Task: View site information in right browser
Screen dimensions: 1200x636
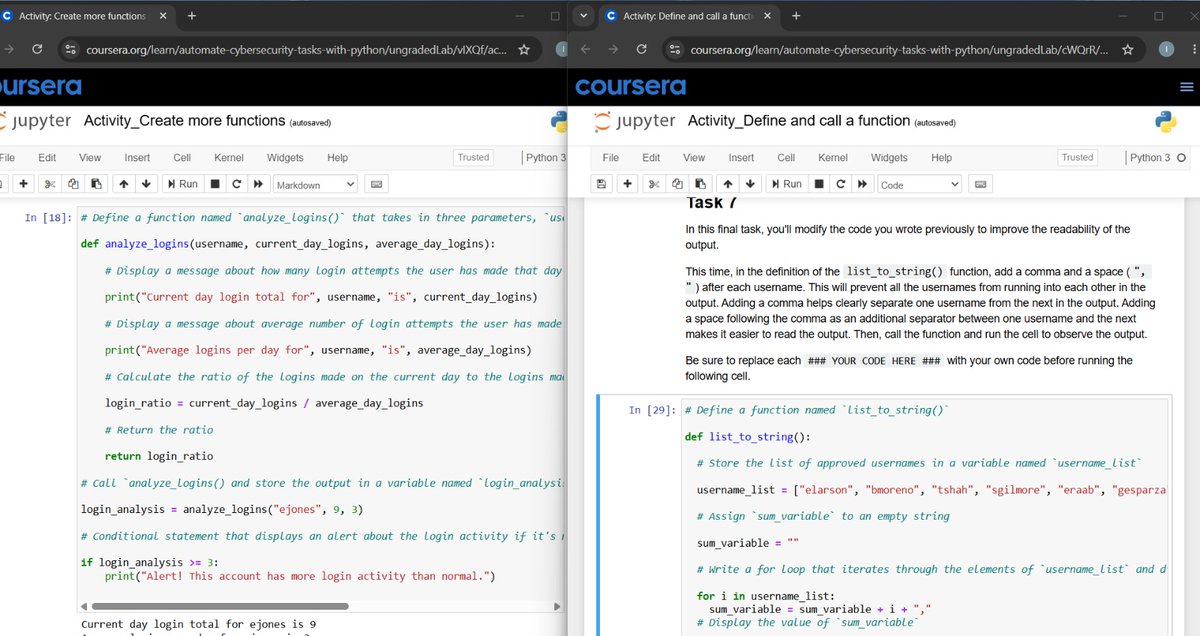Action: click(674, 49)
